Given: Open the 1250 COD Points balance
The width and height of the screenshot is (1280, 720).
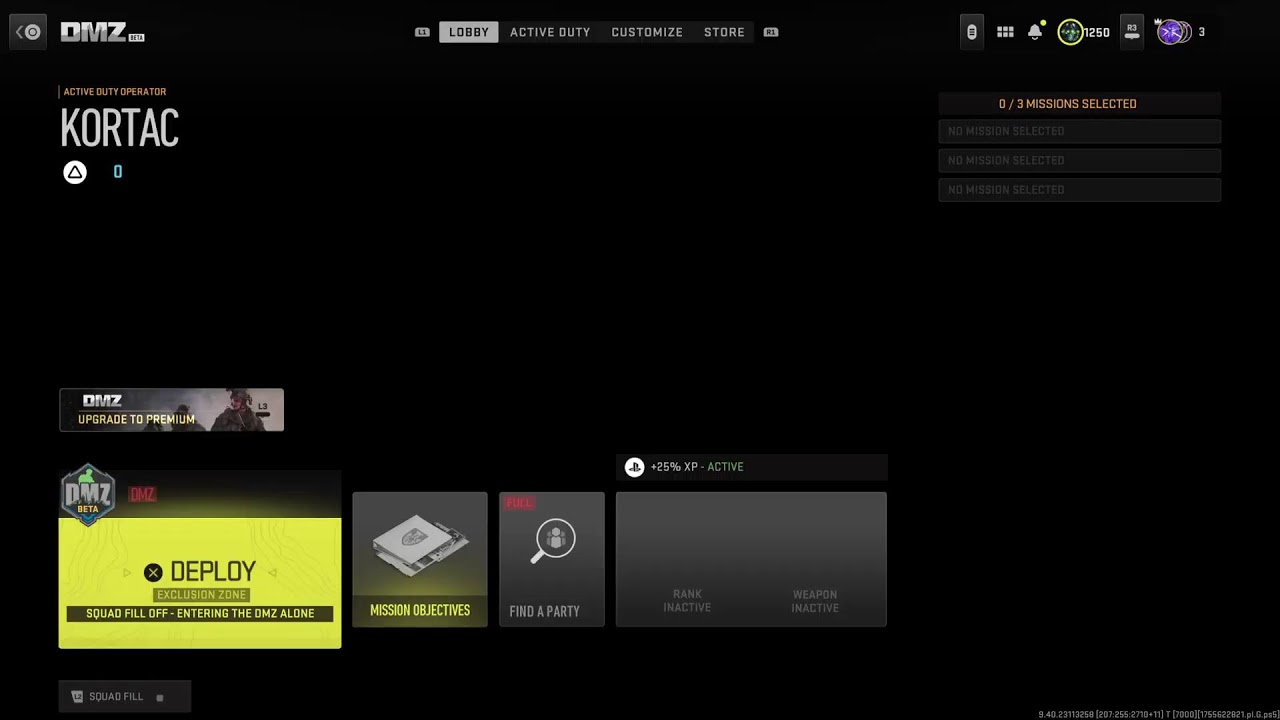Looking at the screenshot, I should [x=1084, y=32].
